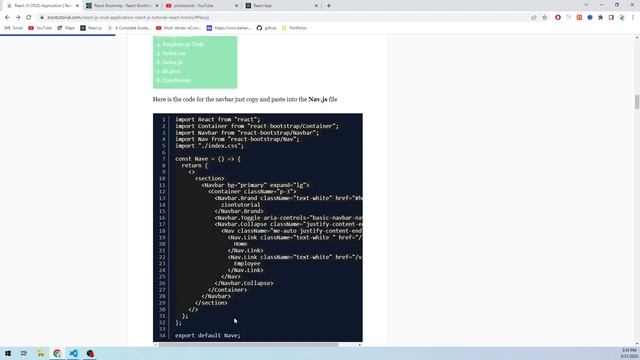This screenshot has width=640, height=360.
Task: Click code line 'export default Nave;'
Action: click(x=208, y=335)
